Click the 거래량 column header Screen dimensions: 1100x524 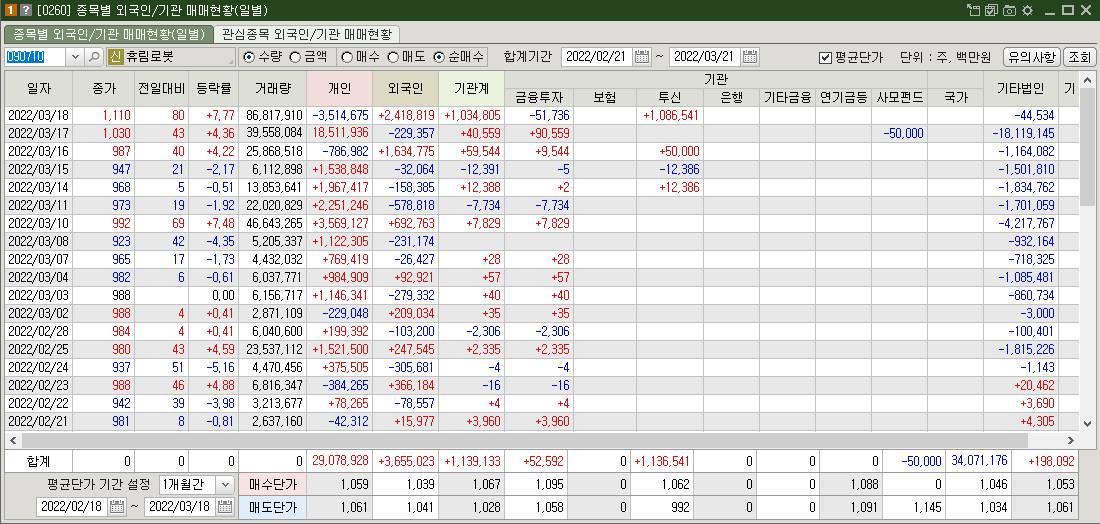[x=273, y=88]
